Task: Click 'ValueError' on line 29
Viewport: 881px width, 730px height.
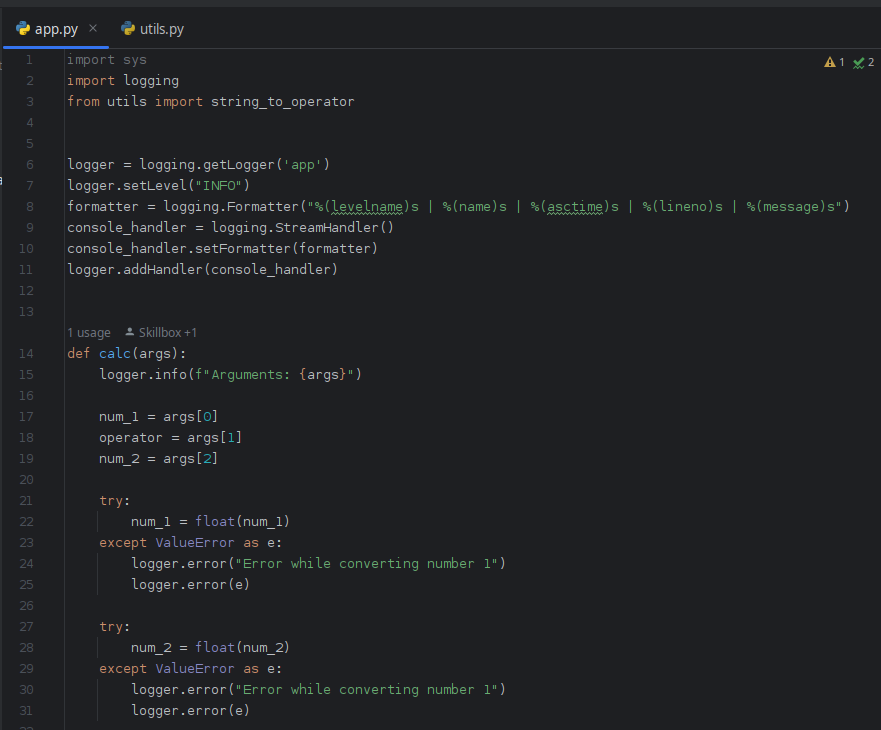Action: [195, 669]
